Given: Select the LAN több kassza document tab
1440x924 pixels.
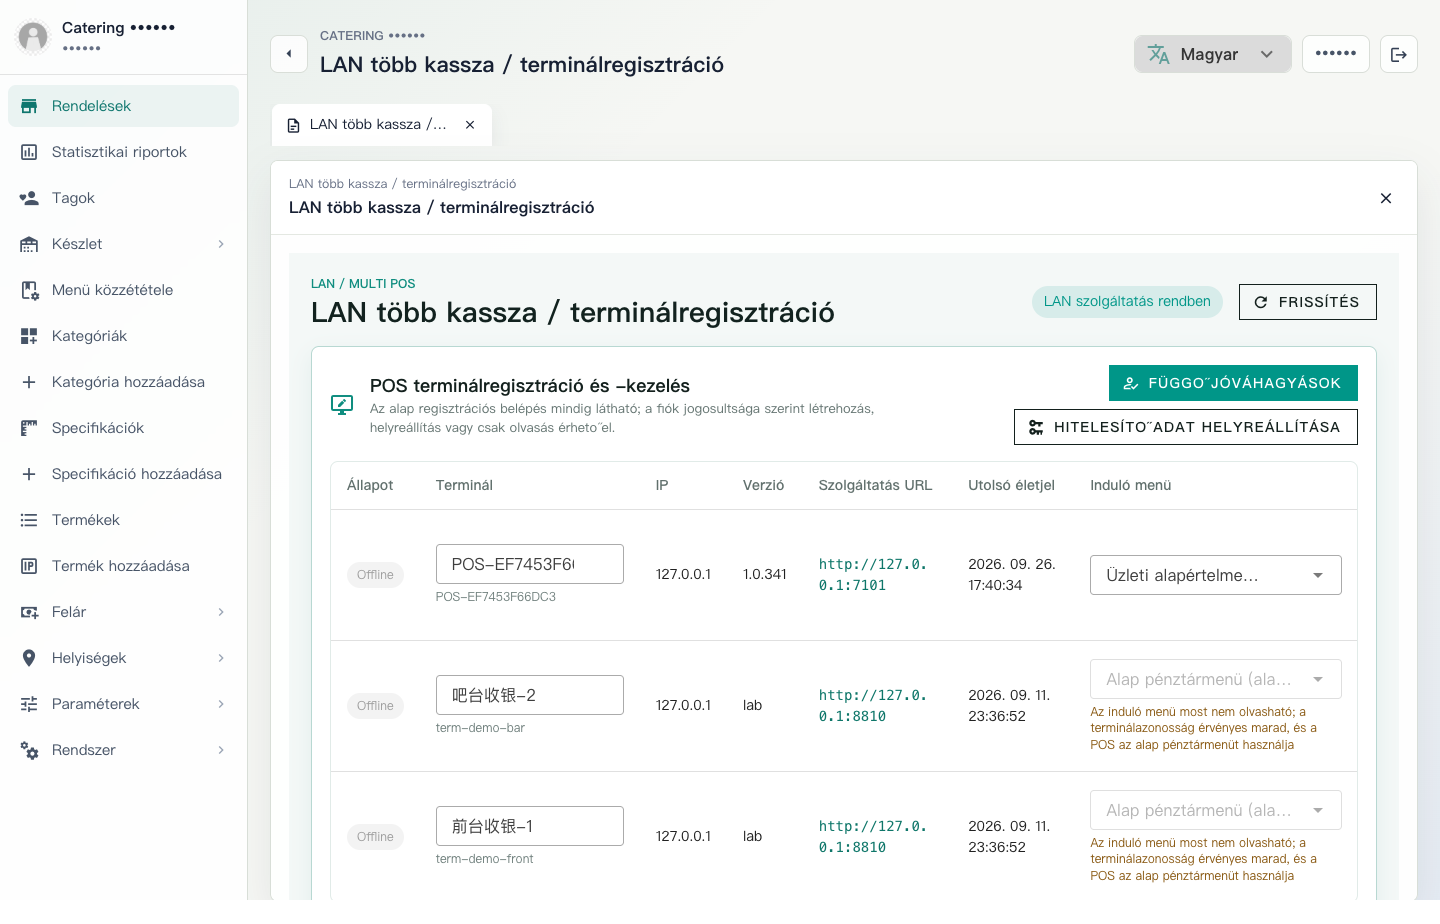Looking at the screenshot, I should pyautogui.click(x=381, y=125).
